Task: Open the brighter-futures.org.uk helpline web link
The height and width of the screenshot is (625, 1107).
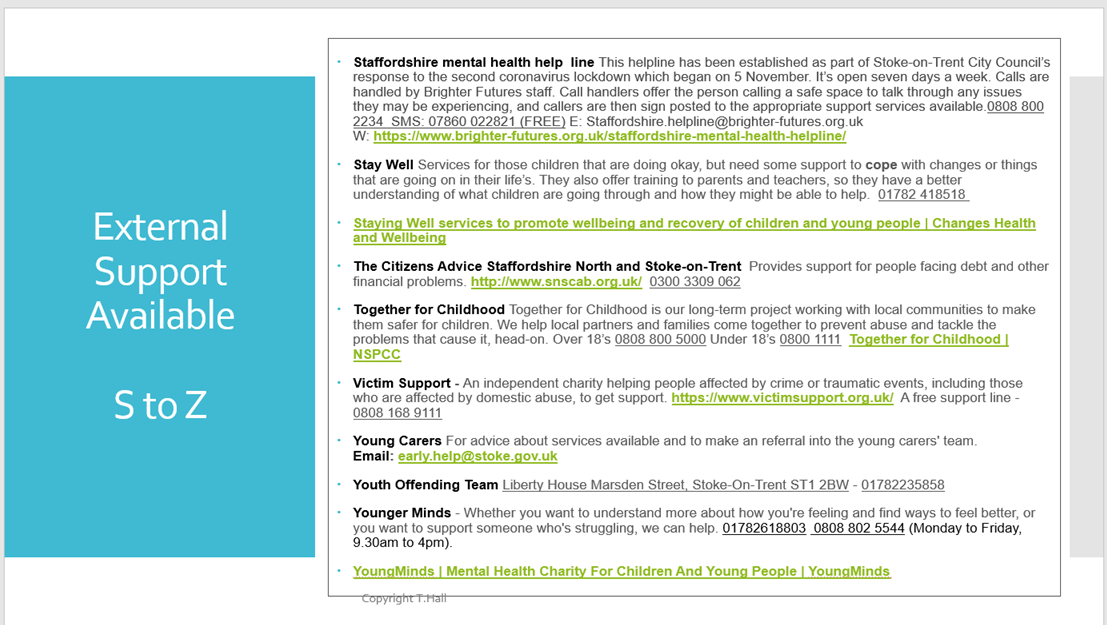Action: pos(609,136)
